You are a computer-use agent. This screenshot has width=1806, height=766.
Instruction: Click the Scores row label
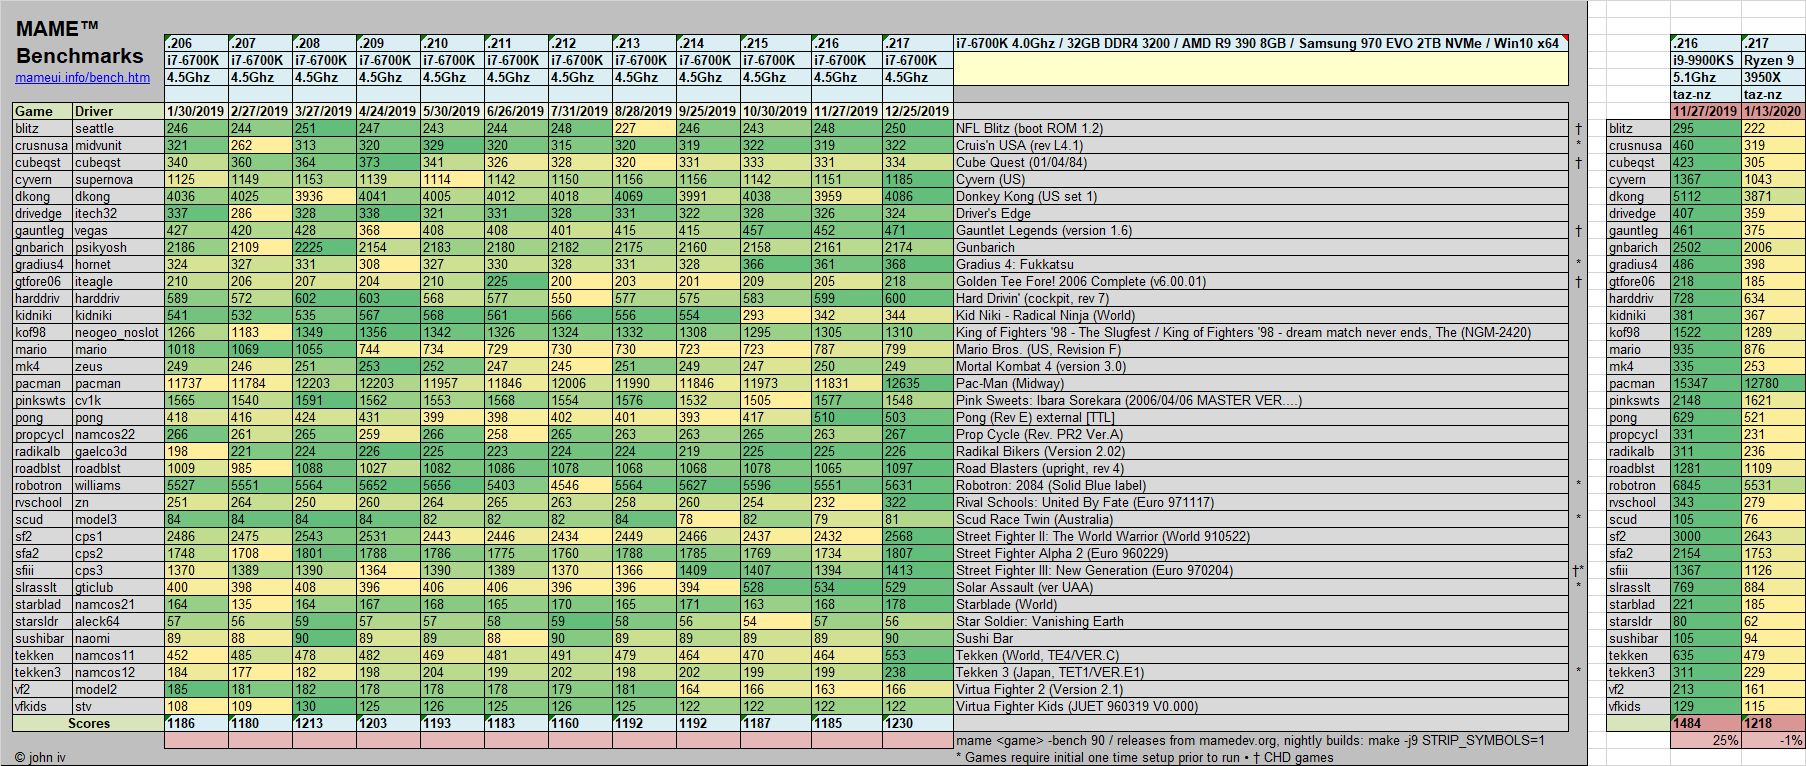[x=88, y=723]
